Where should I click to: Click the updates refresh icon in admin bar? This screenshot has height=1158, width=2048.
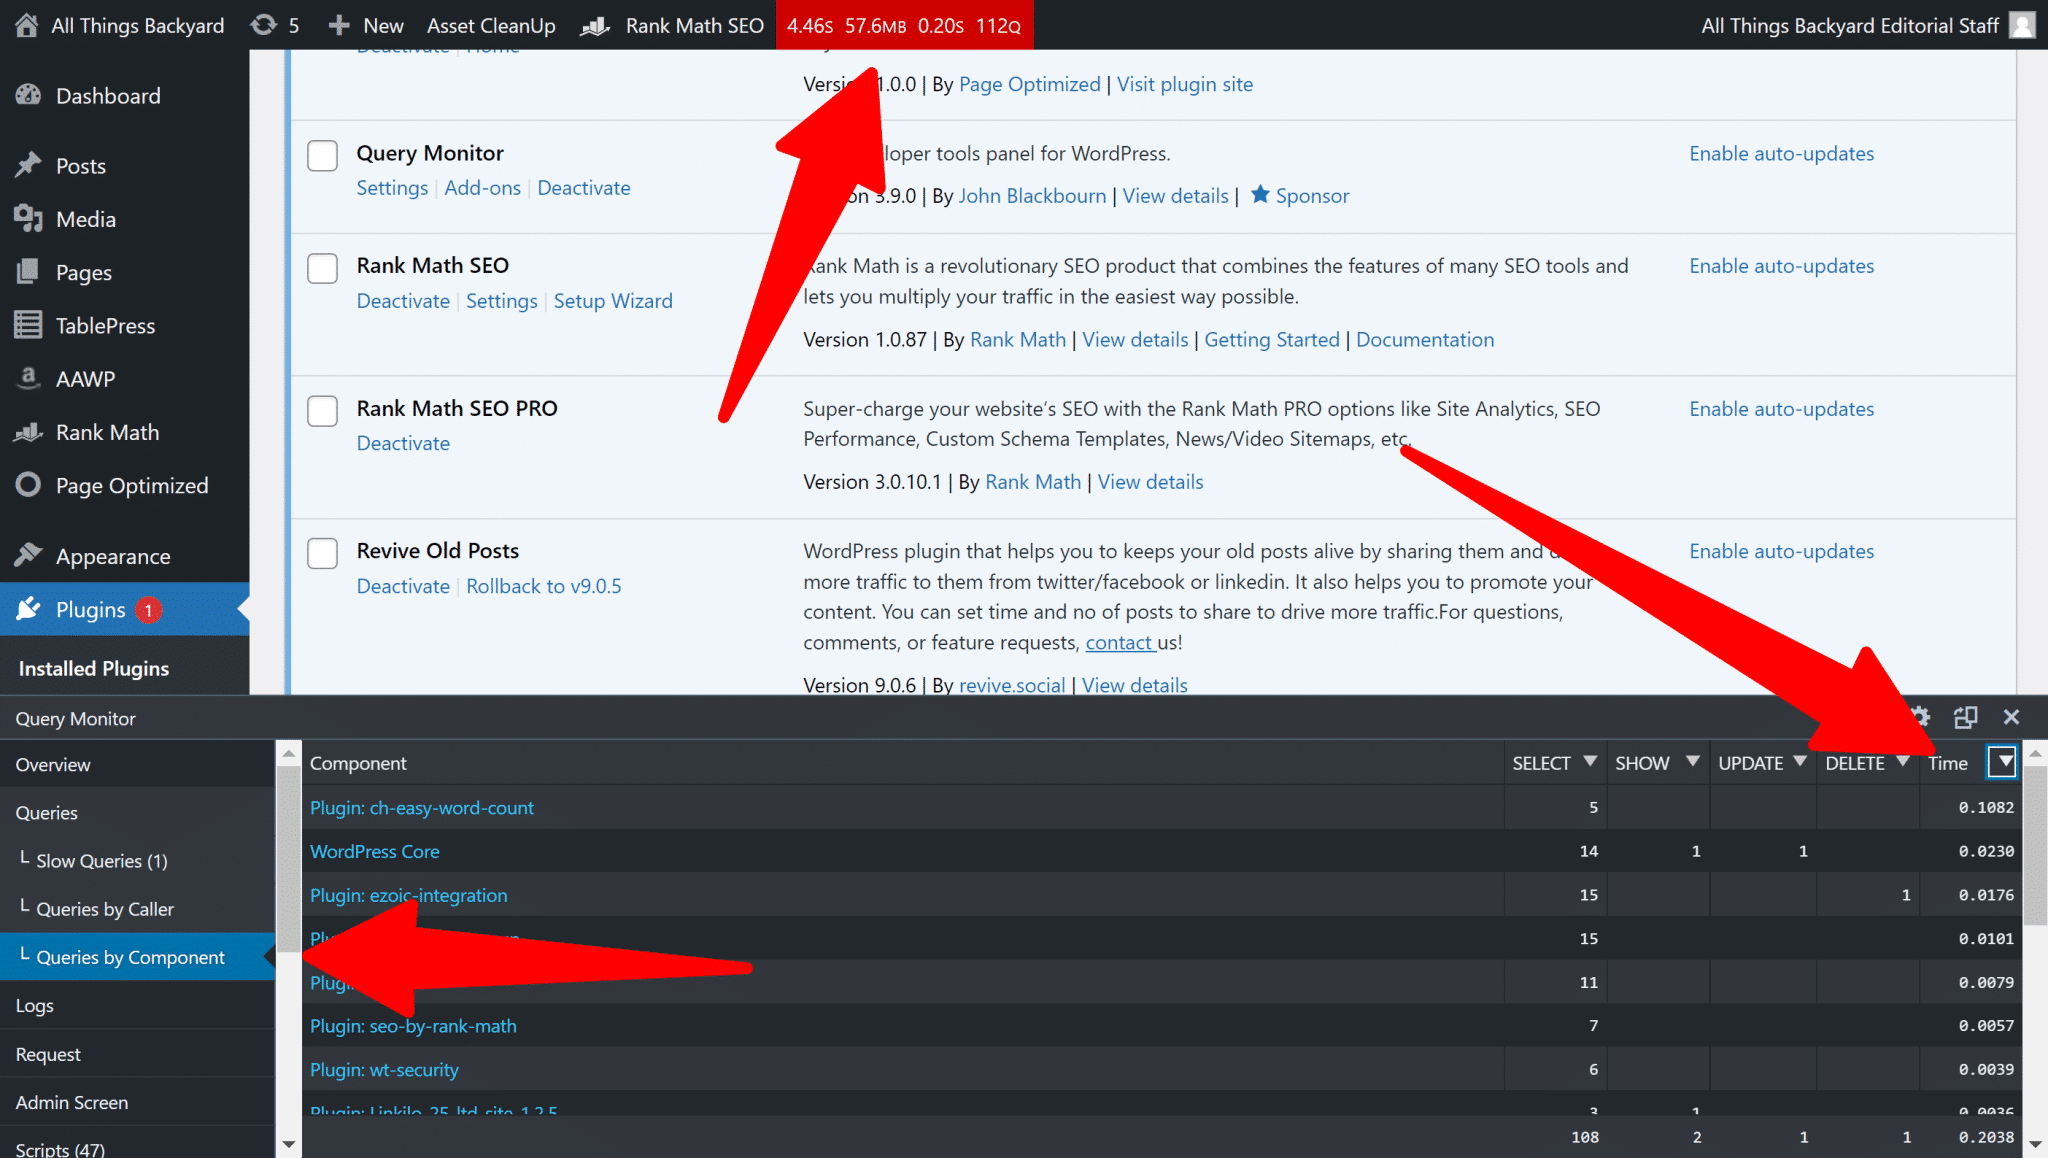pos(264,25)
